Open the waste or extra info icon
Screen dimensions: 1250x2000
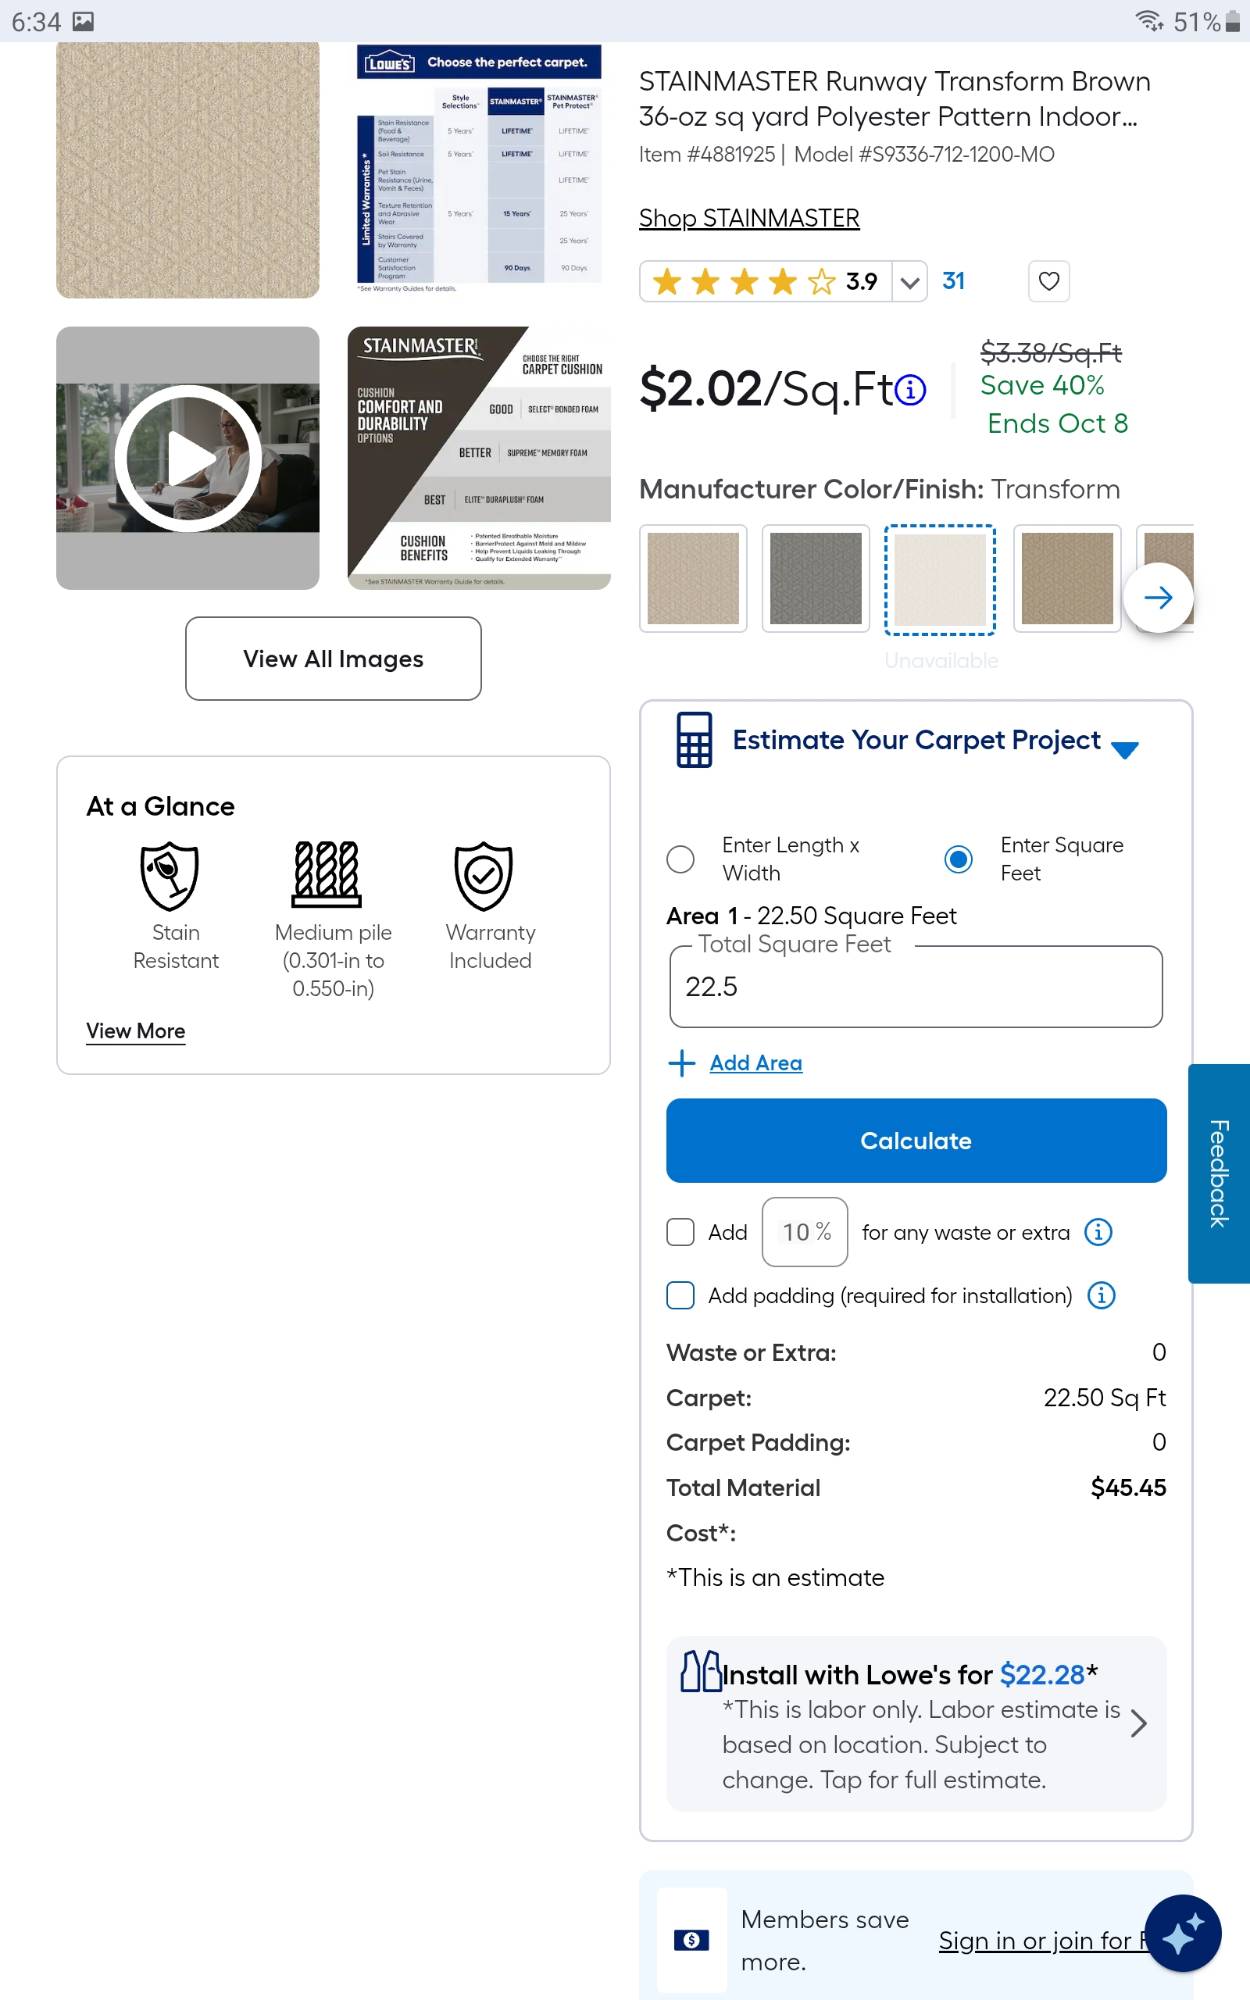pyautogui.click(x=1098, y=1232)
